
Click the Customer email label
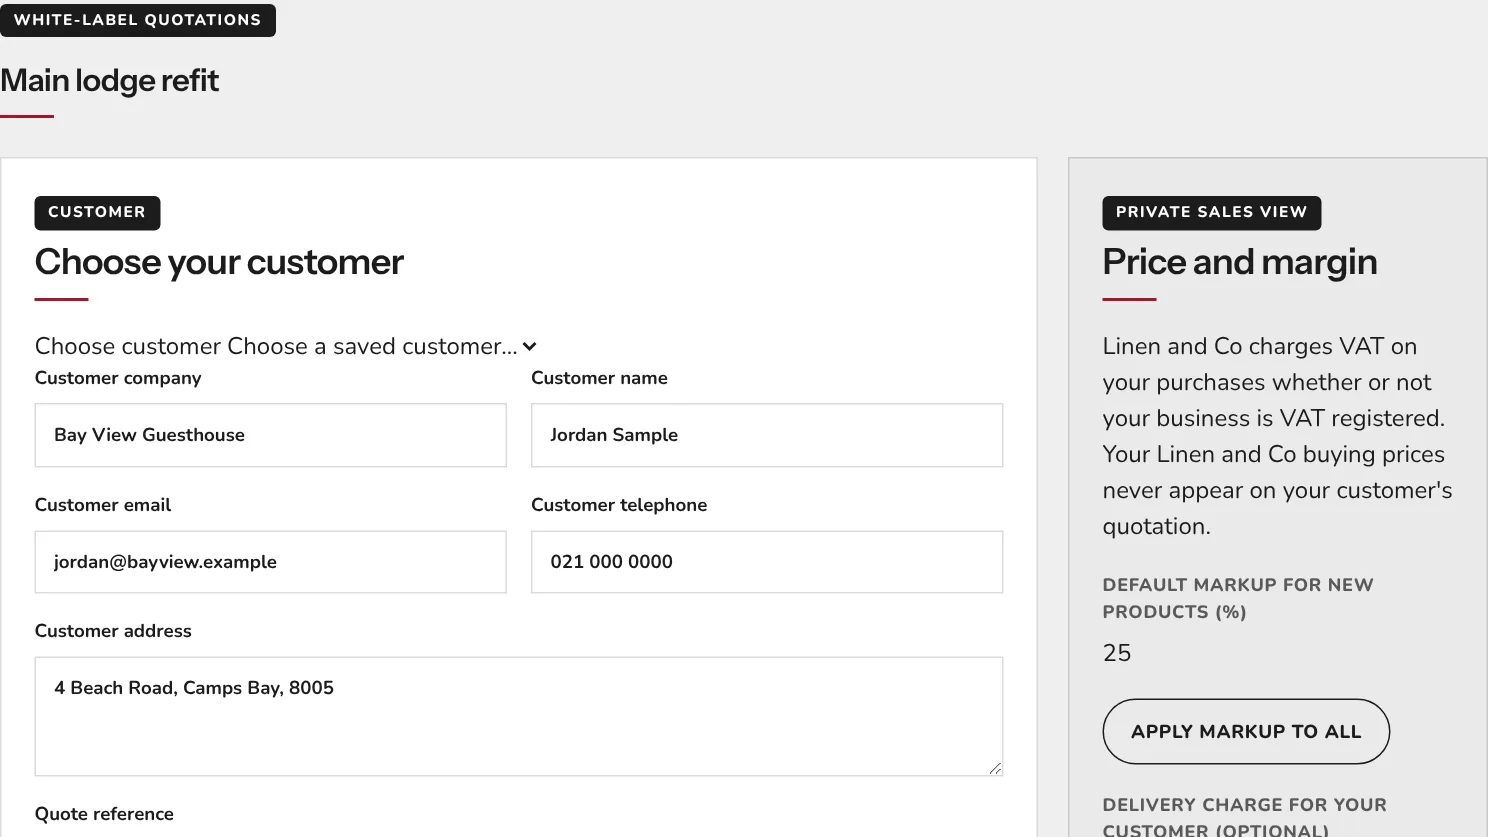tap(103, 505)
